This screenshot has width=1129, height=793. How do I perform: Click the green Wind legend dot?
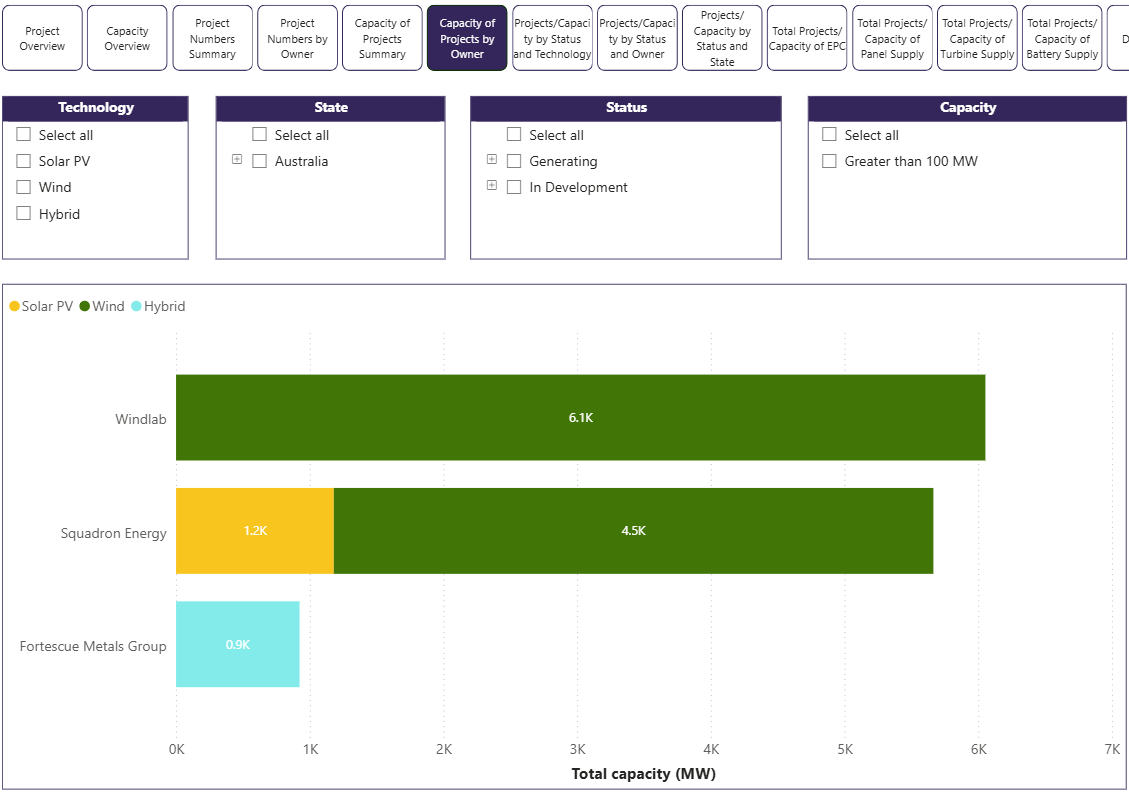(x=85, y=307)
